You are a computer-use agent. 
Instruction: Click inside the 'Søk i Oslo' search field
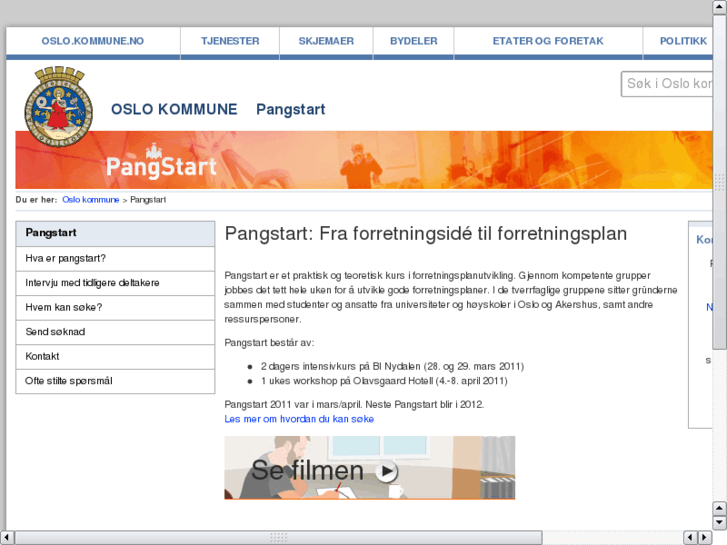click(667, 84)
